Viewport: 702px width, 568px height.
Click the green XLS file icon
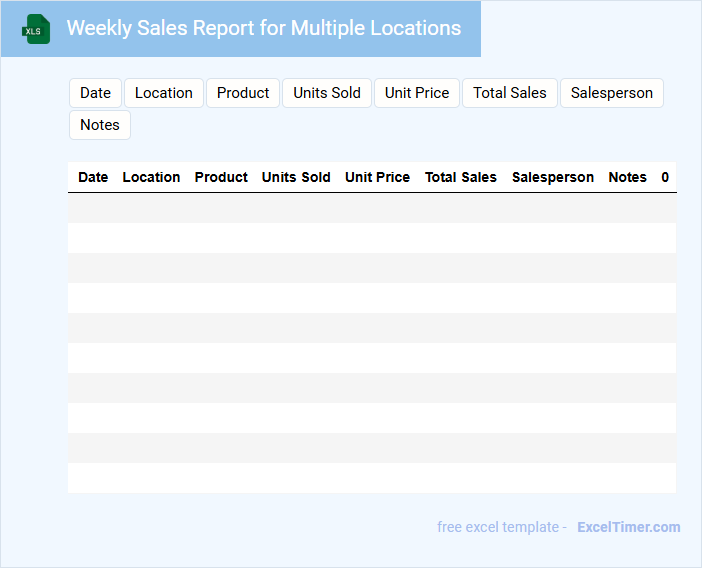pos(36,29)
